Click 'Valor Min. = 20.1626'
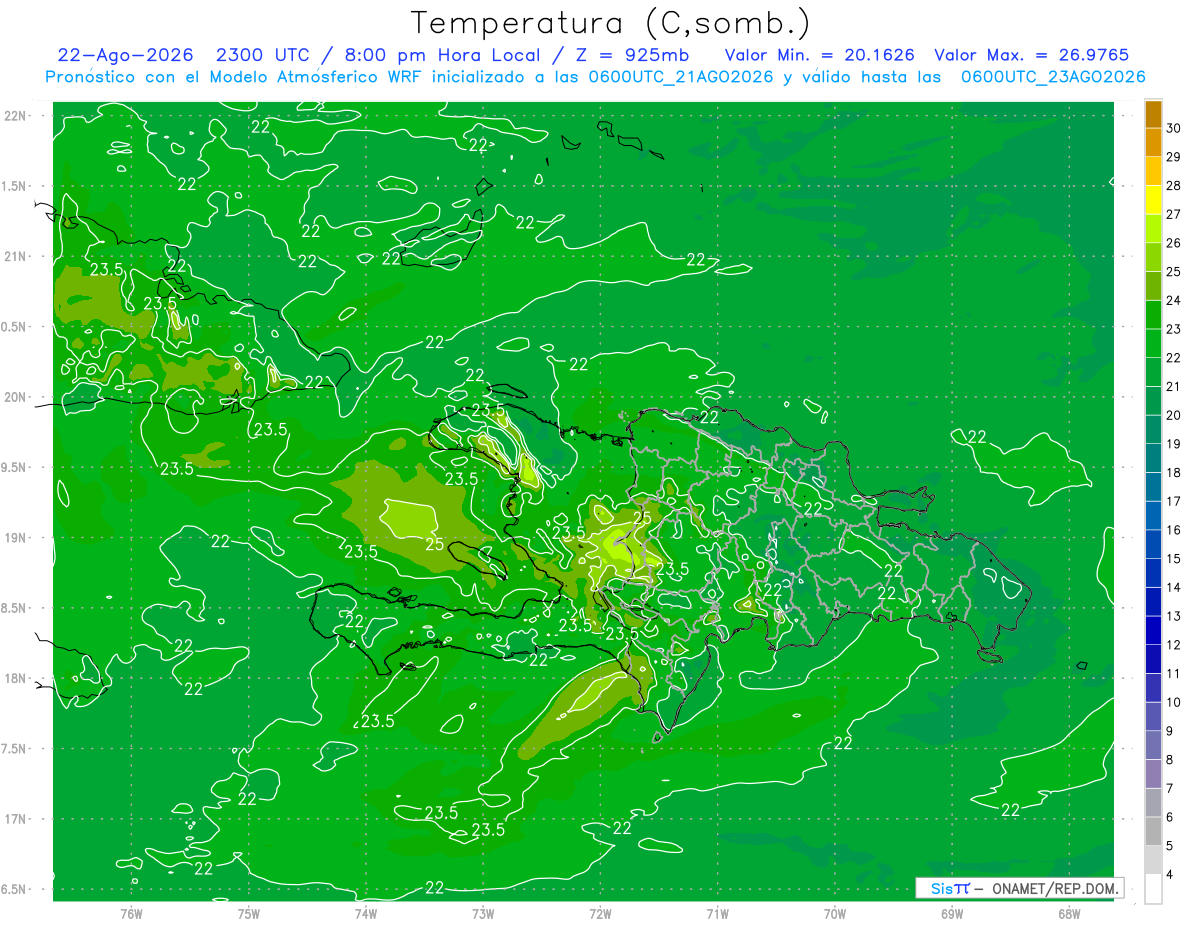 pos(819,55)
